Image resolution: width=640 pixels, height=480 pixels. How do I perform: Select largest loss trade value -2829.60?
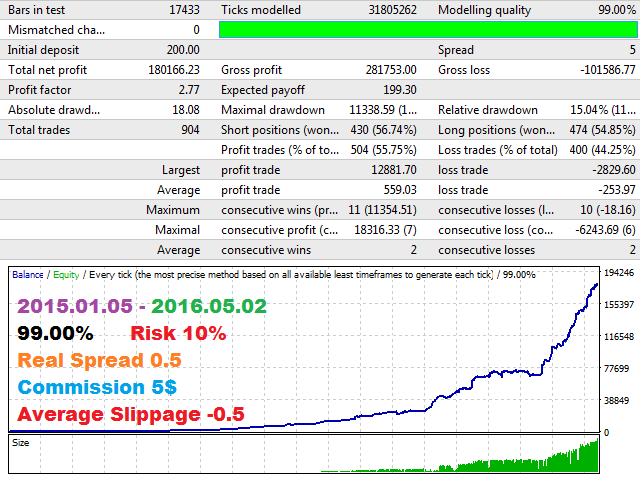click(614, 170)
